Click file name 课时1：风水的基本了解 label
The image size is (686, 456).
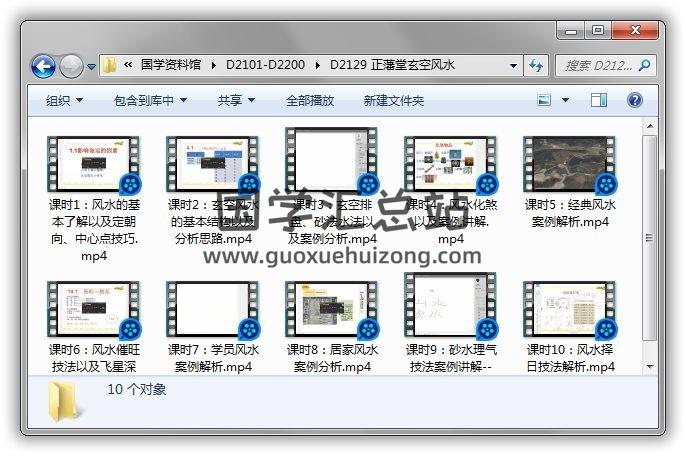pos(94,230)
